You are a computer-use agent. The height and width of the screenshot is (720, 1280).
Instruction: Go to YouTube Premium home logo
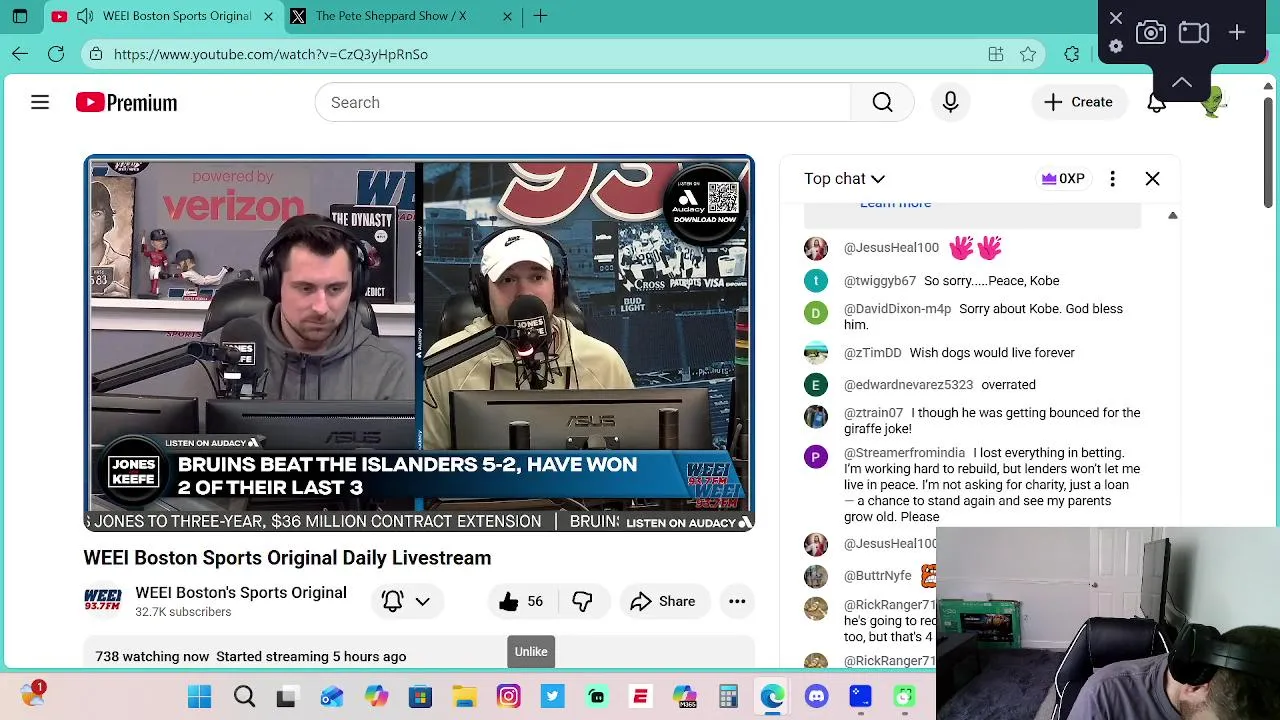click(126, 102)
